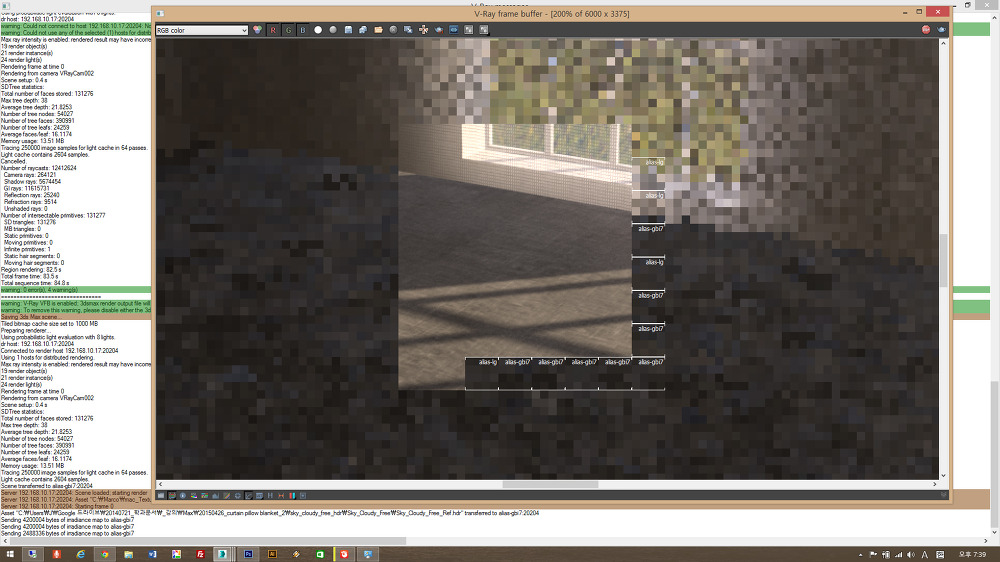
Task: Clear the frame buffer image
Action: click(x=393, y=30)
